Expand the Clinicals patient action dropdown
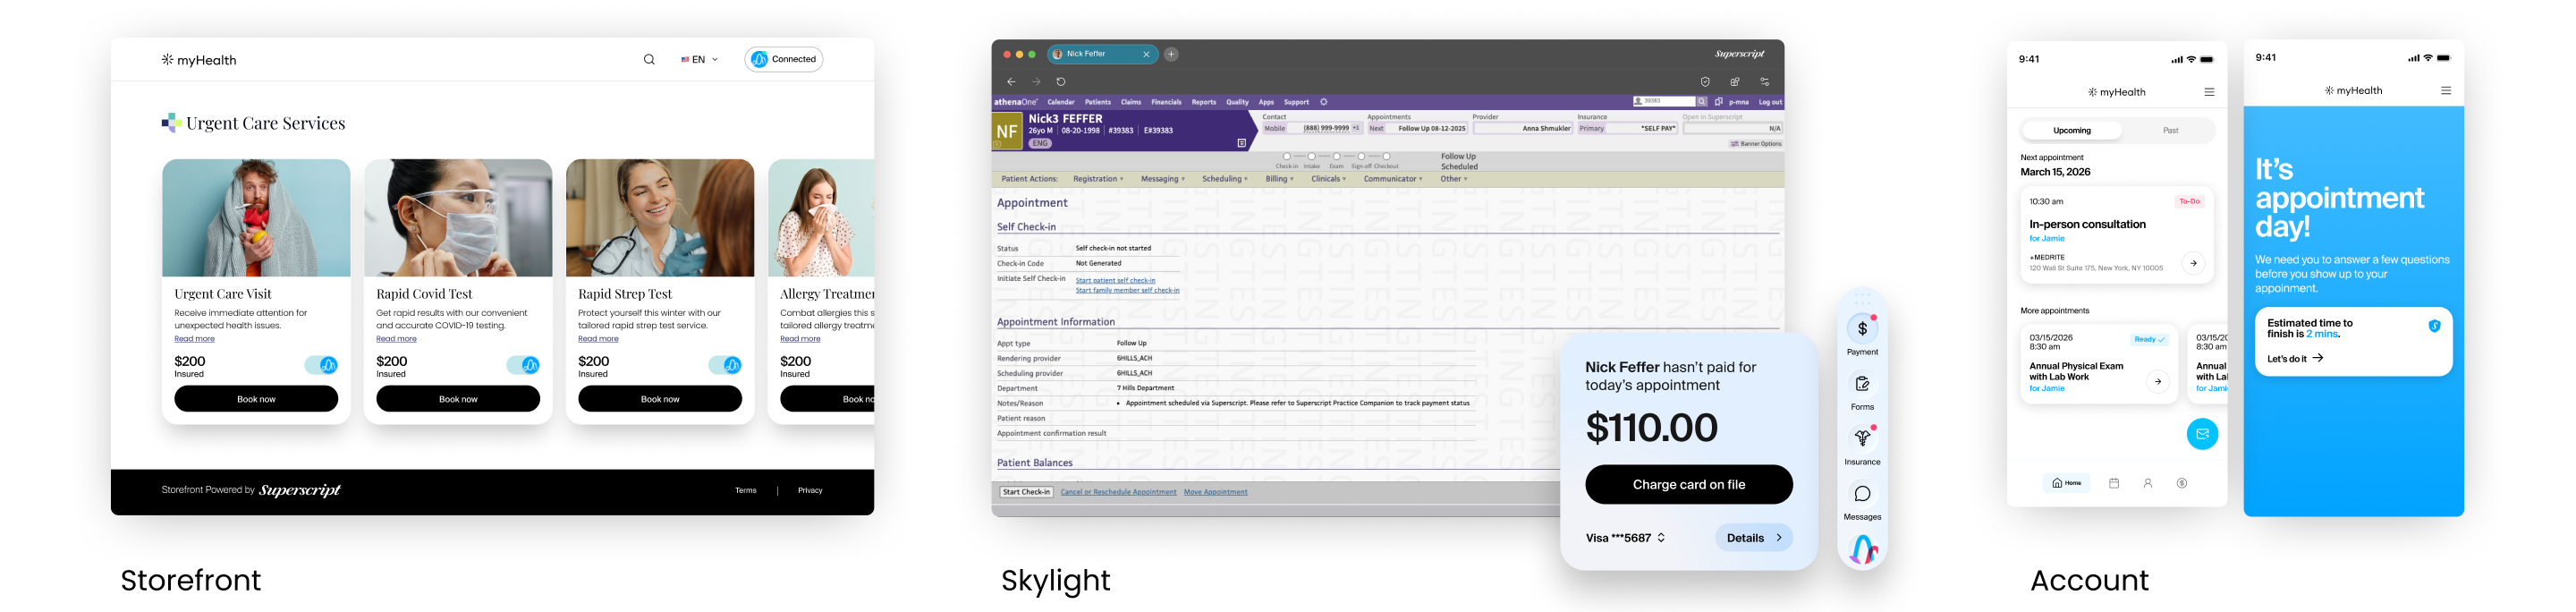2576x612 pixels. 1329,179
